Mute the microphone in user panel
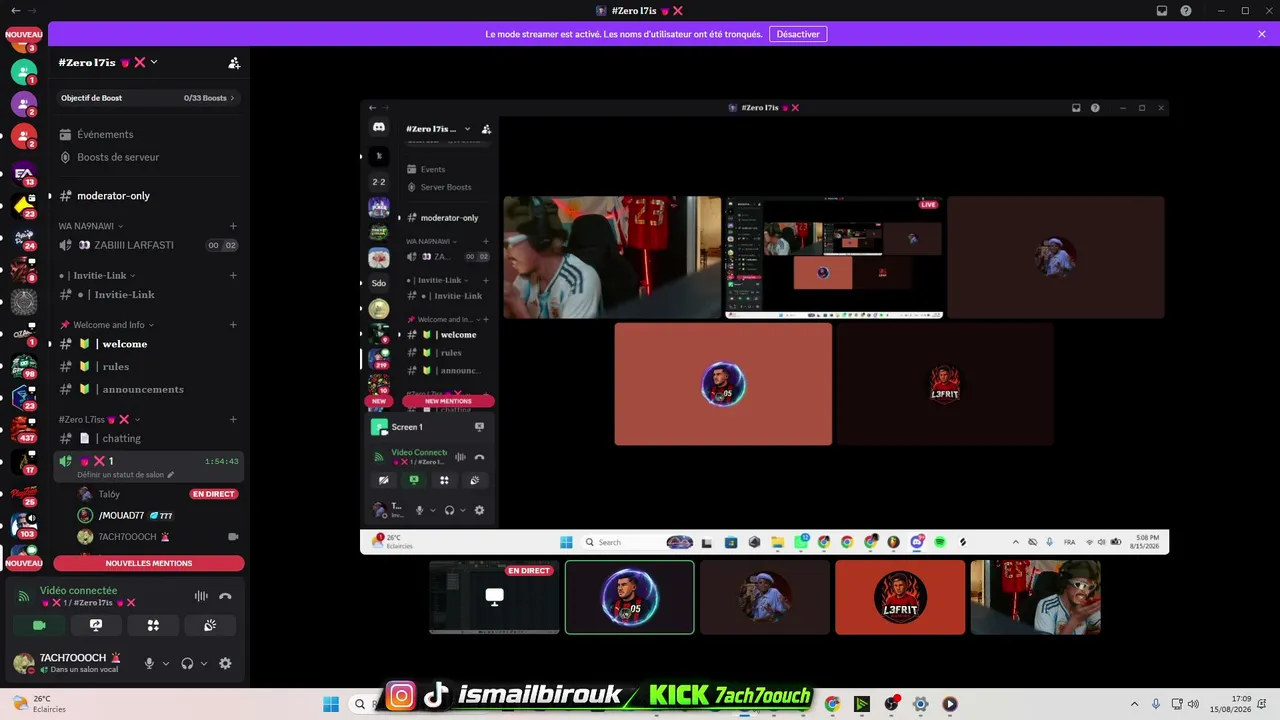 149,663
